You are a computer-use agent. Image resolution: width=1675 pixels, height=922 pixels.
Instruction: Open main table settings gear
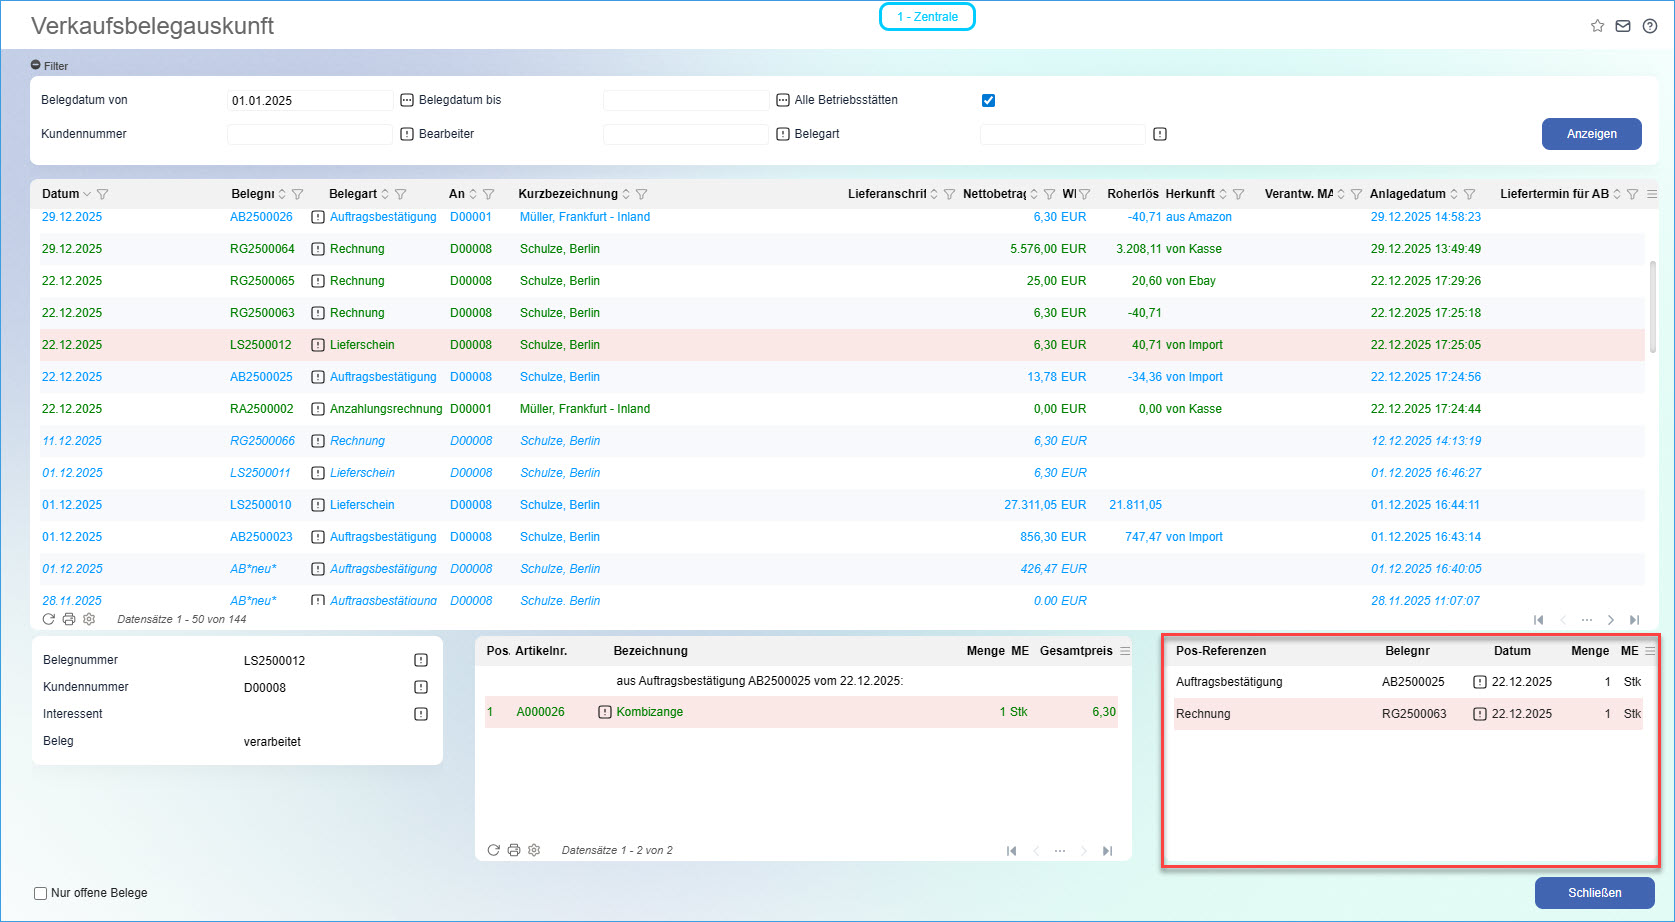click(x=89, y=619)
